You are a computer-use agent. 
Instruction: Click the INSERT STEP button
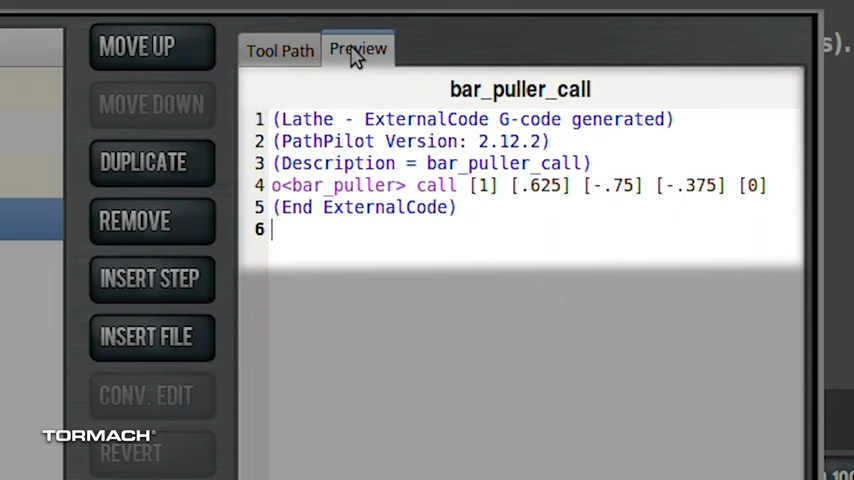point(151,279)
